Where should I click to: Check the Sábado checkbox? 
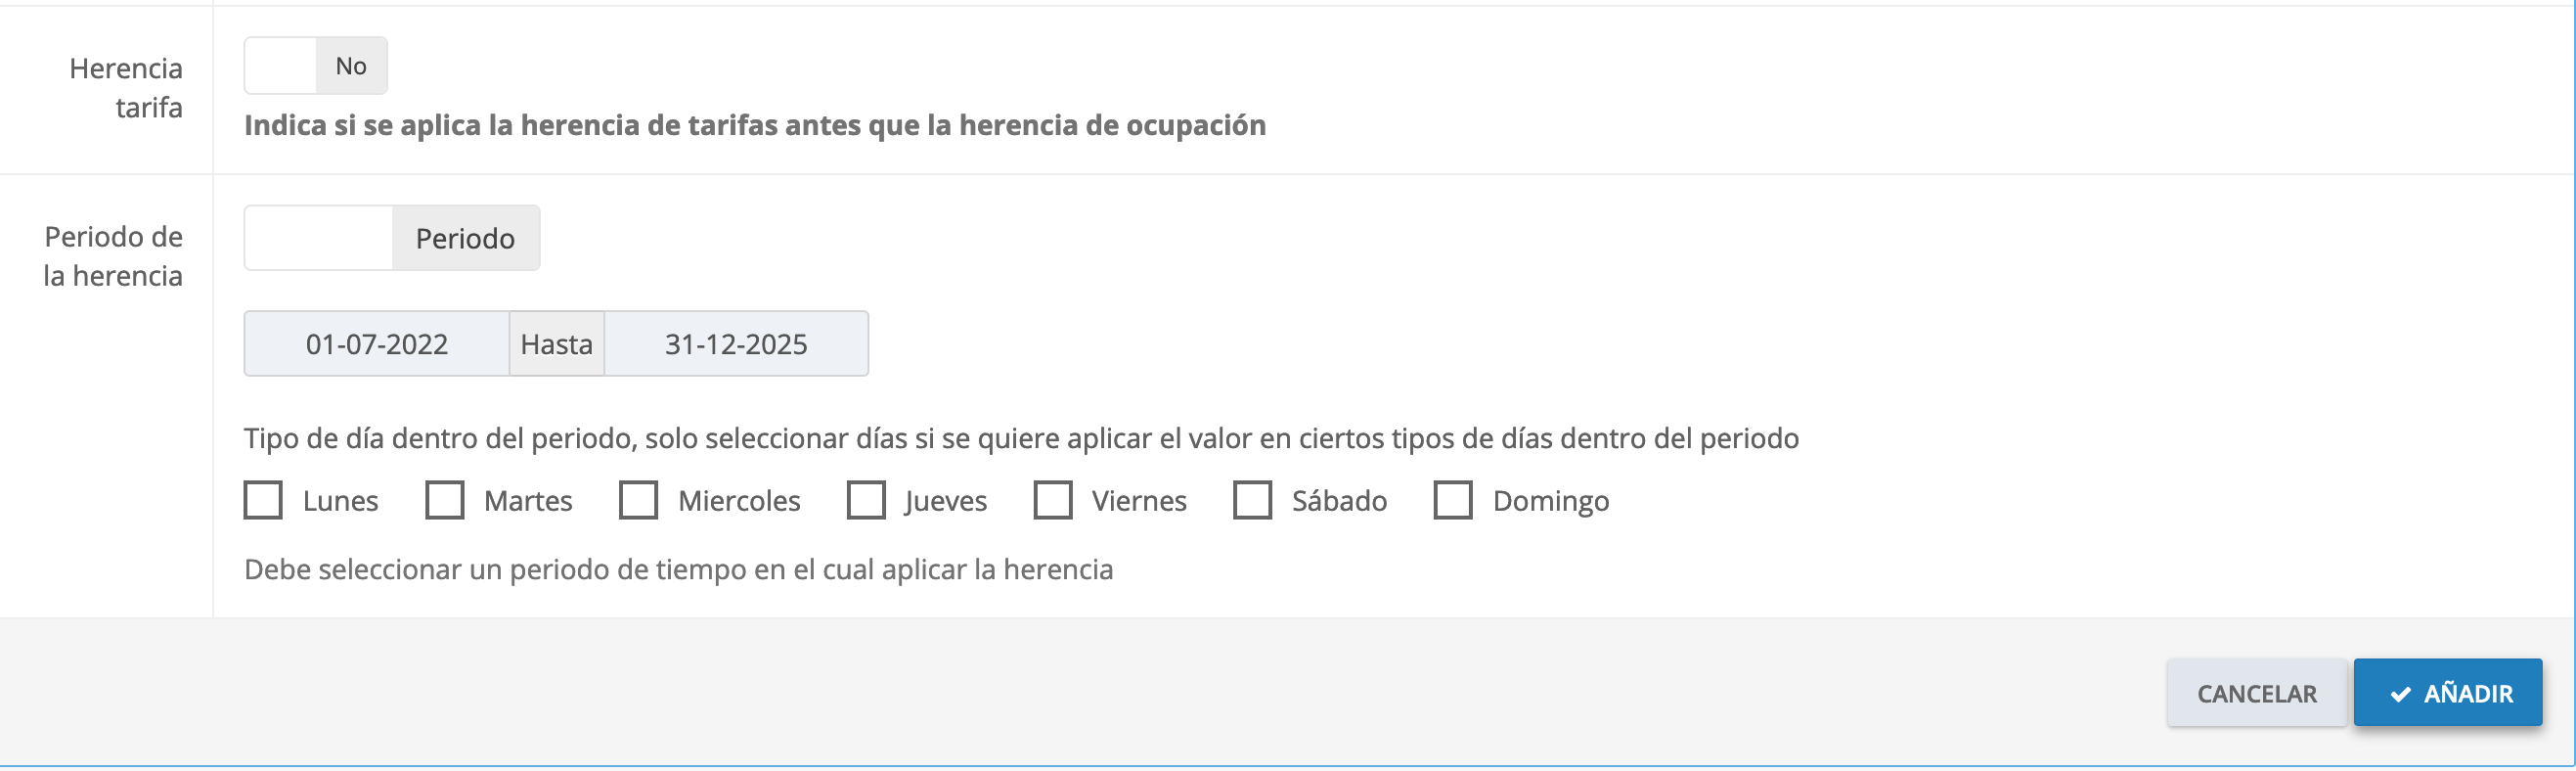tap(1252, 500)
